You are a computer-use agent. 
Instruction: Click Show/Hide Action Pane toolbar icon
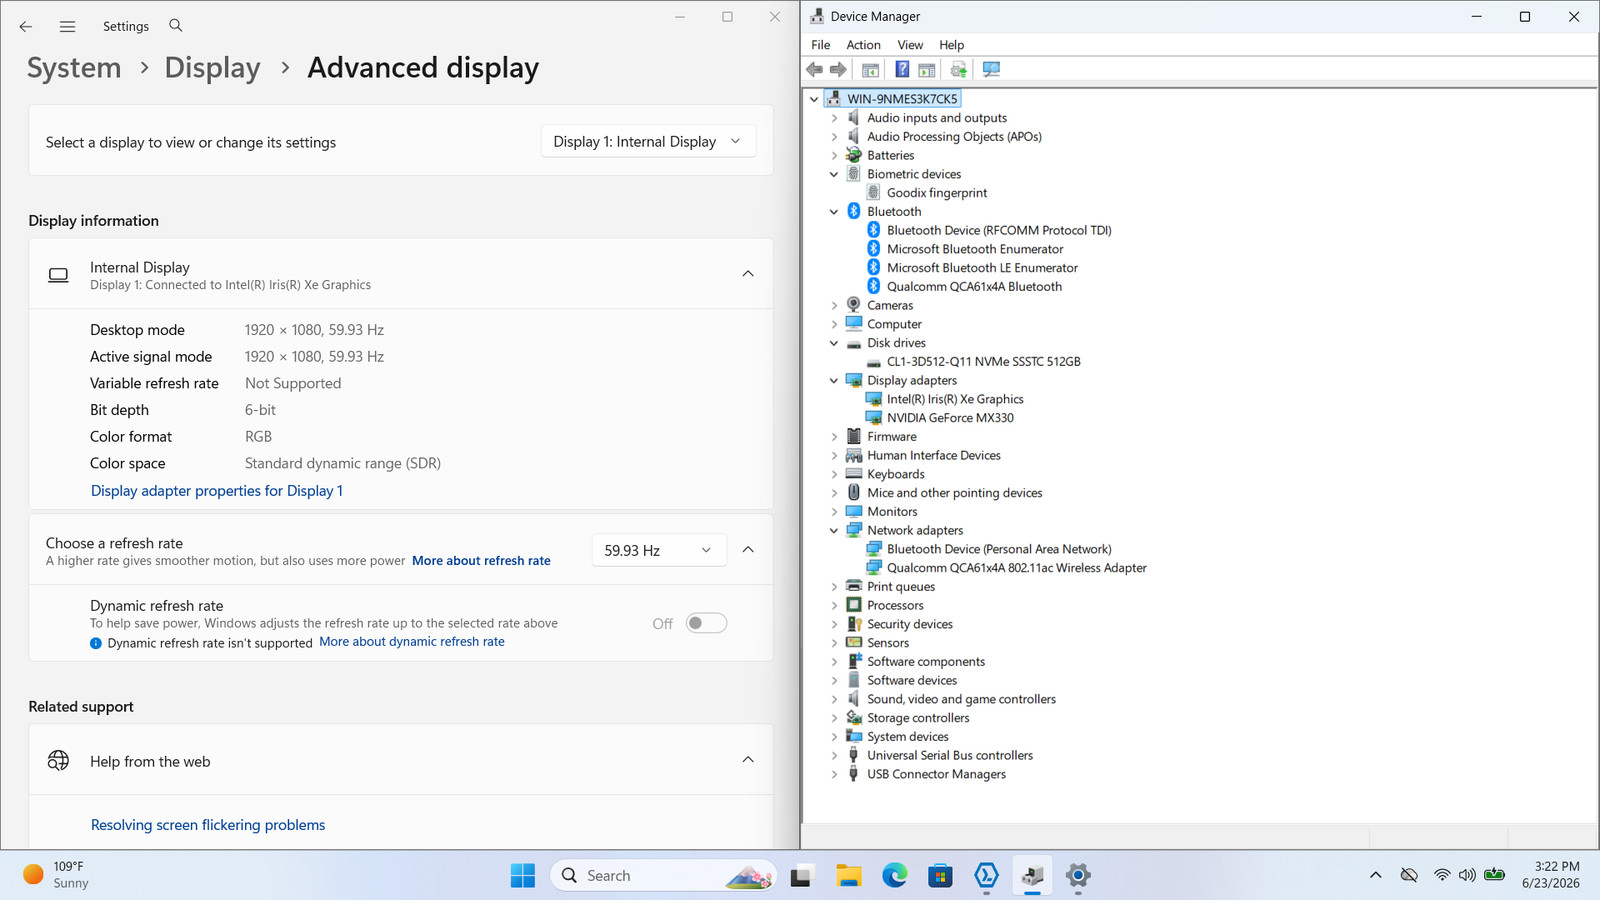tap(927, 69)
